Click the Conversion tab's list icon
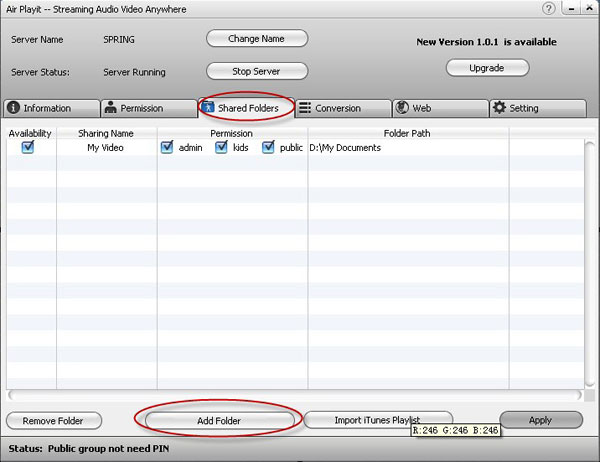The width and height of the screenshot is (600, 462). [x=305, y=108]
